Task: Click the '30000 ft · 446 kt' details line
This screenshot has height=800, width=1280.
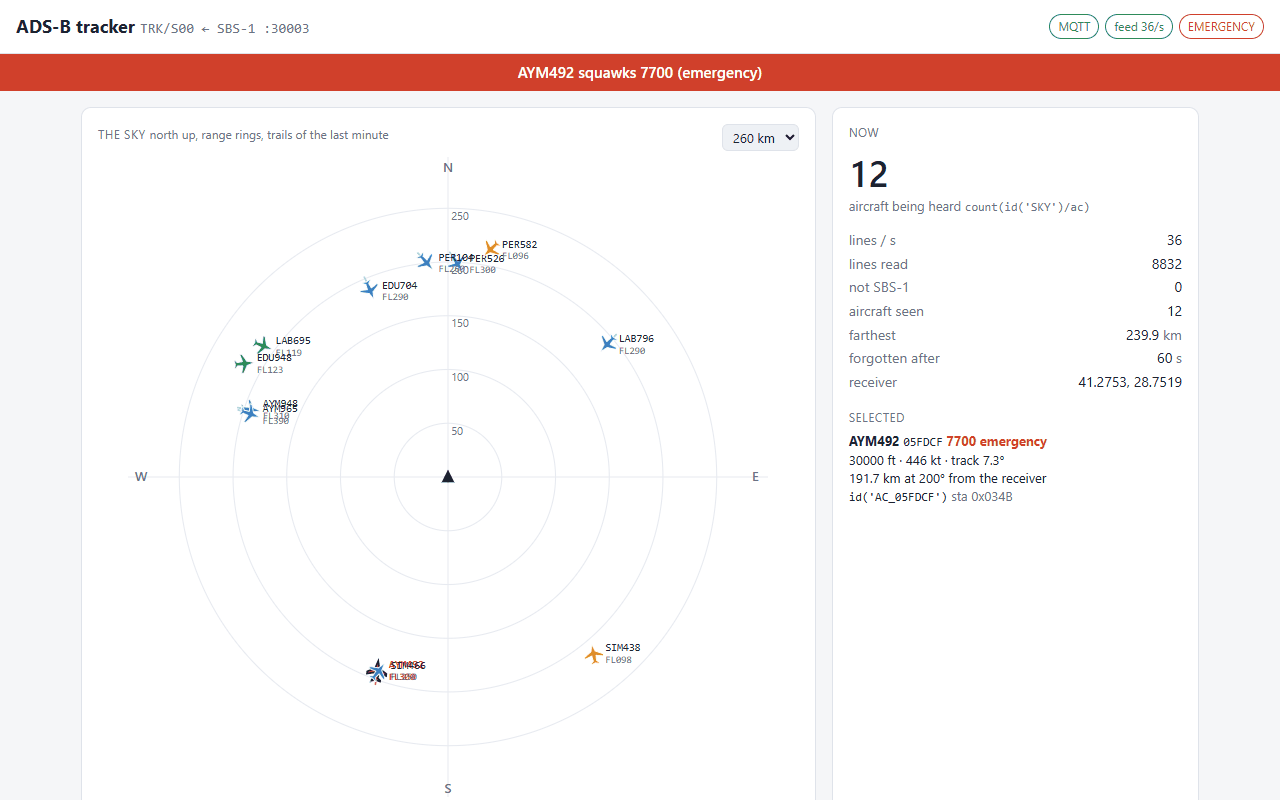Action: click(927, 461)
